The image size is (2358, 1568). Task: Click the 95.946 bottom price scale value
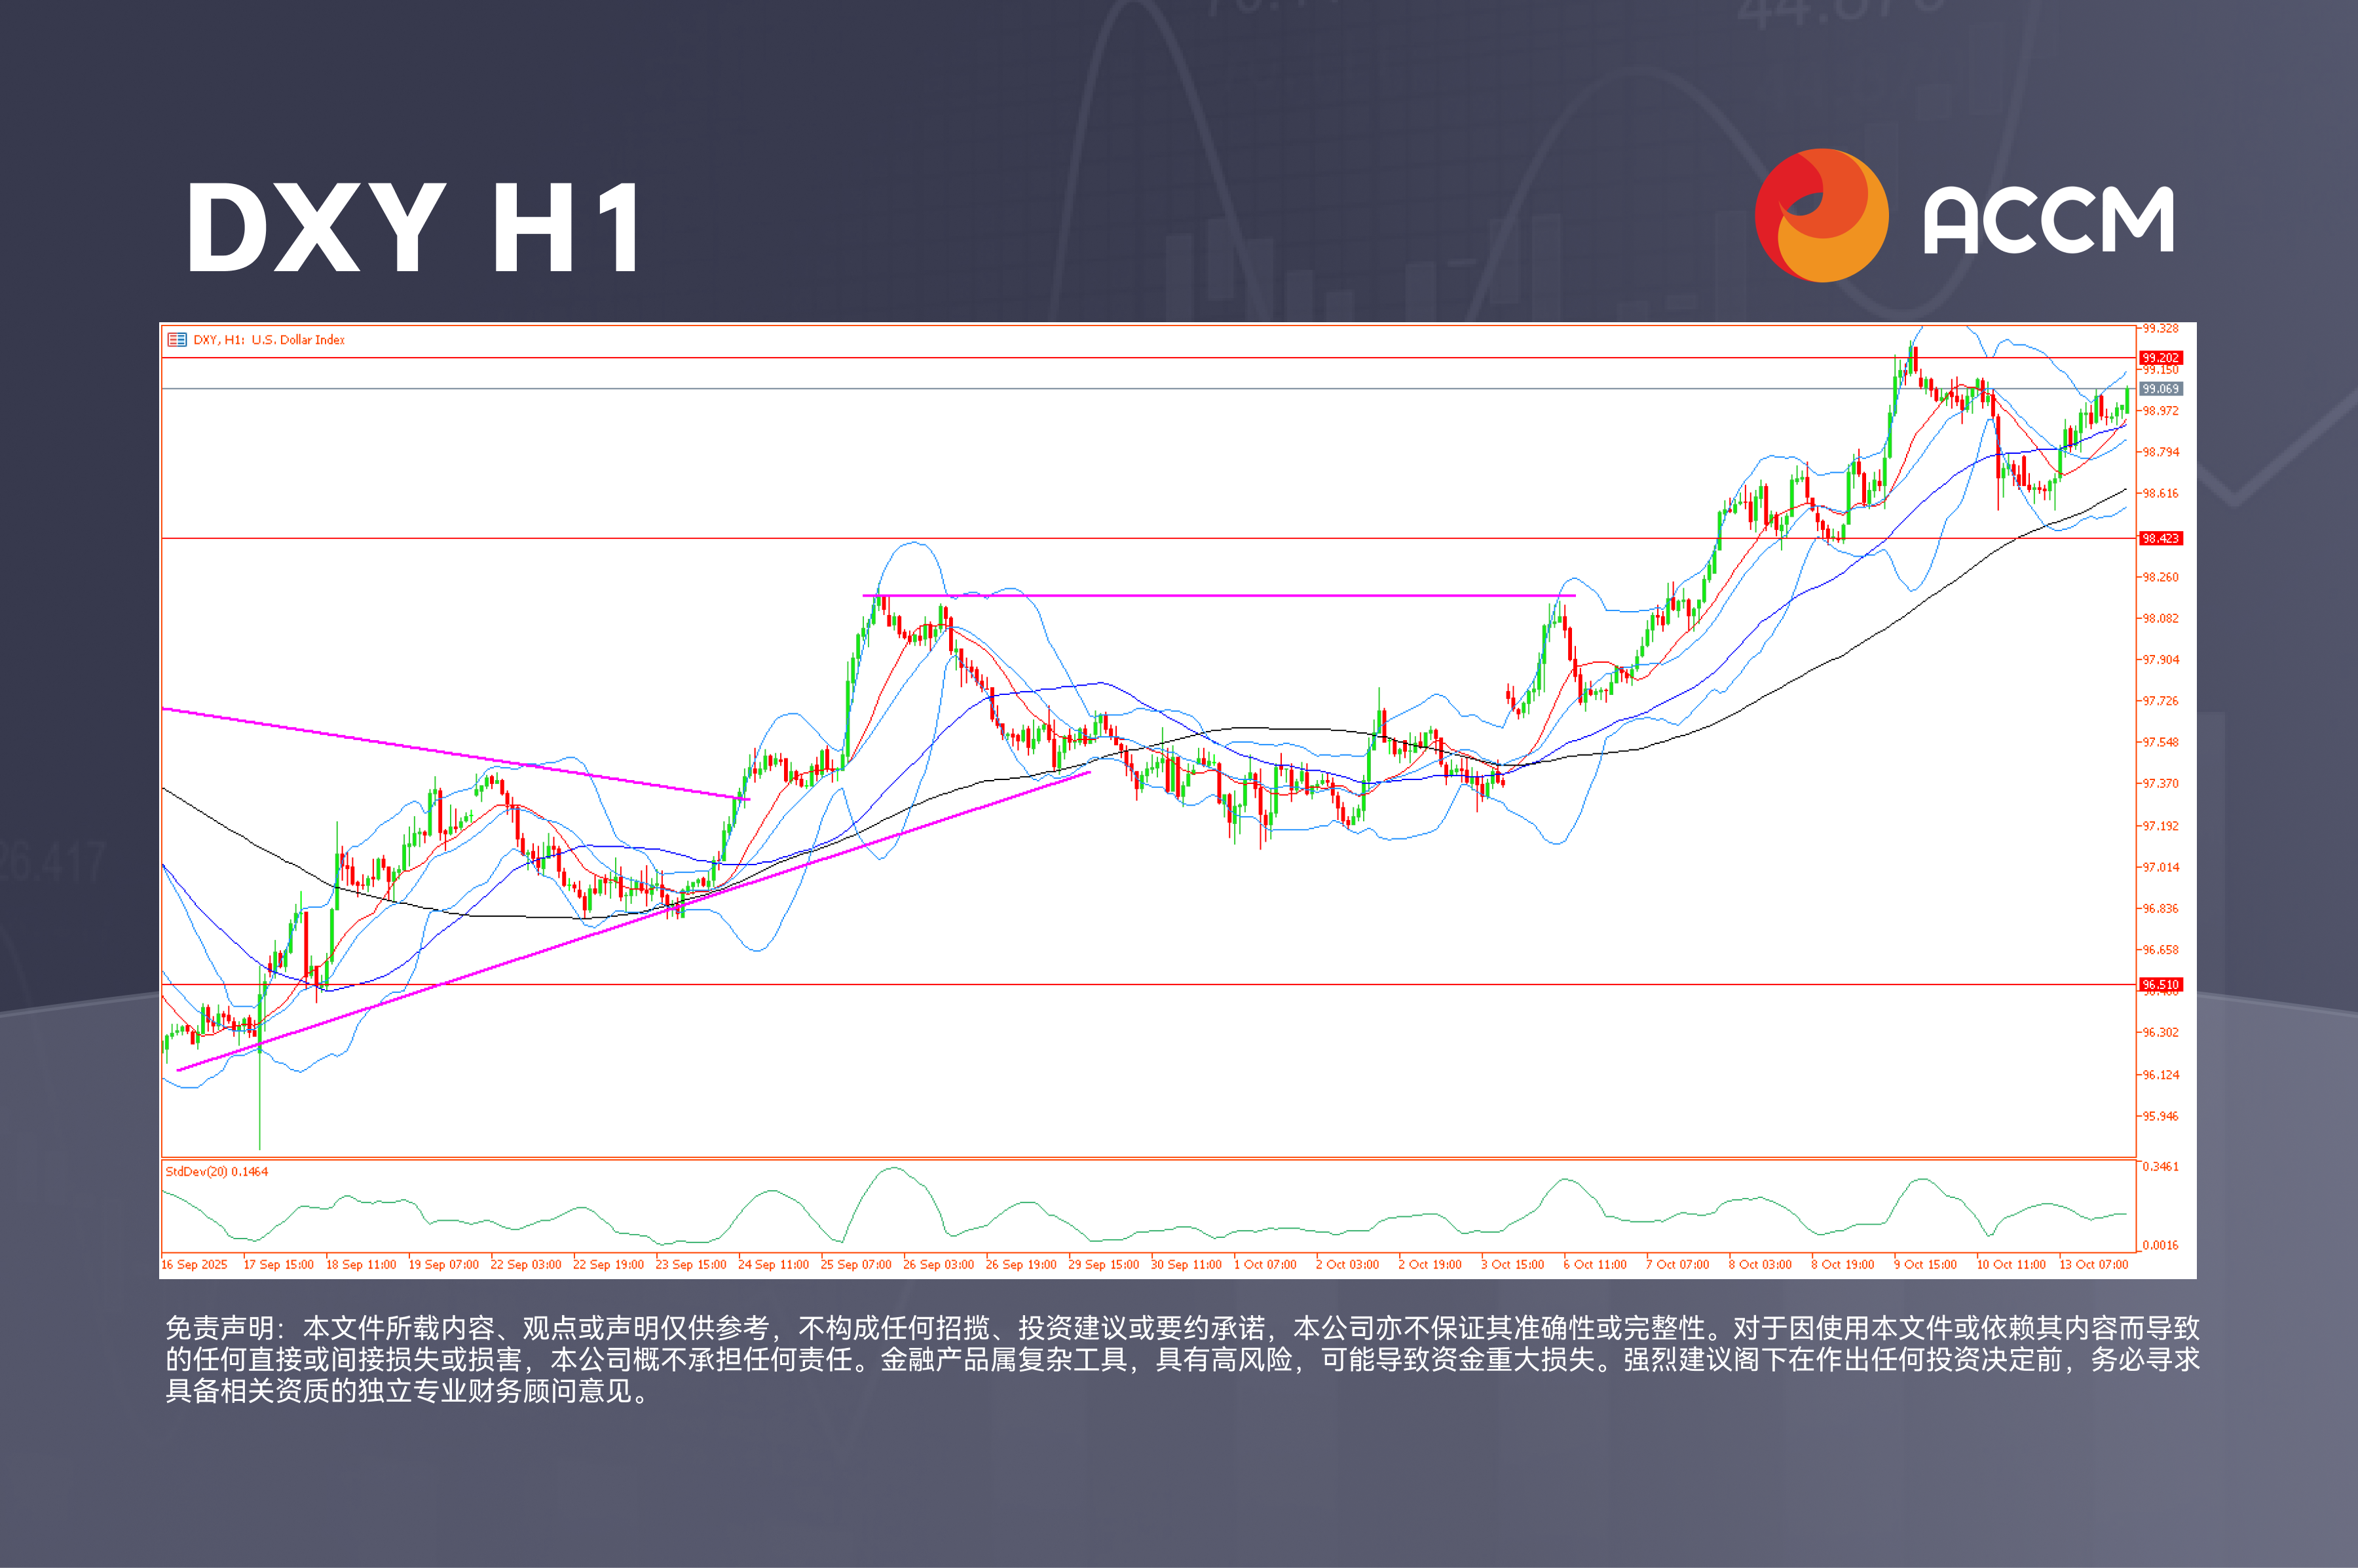(2160, 1116)
